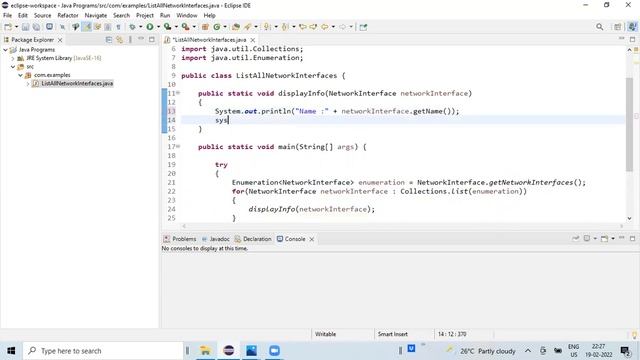Open the Debug configurations dropdown arrow
The height and width of the screenshot is (360, 640).
tap(140, 27)
